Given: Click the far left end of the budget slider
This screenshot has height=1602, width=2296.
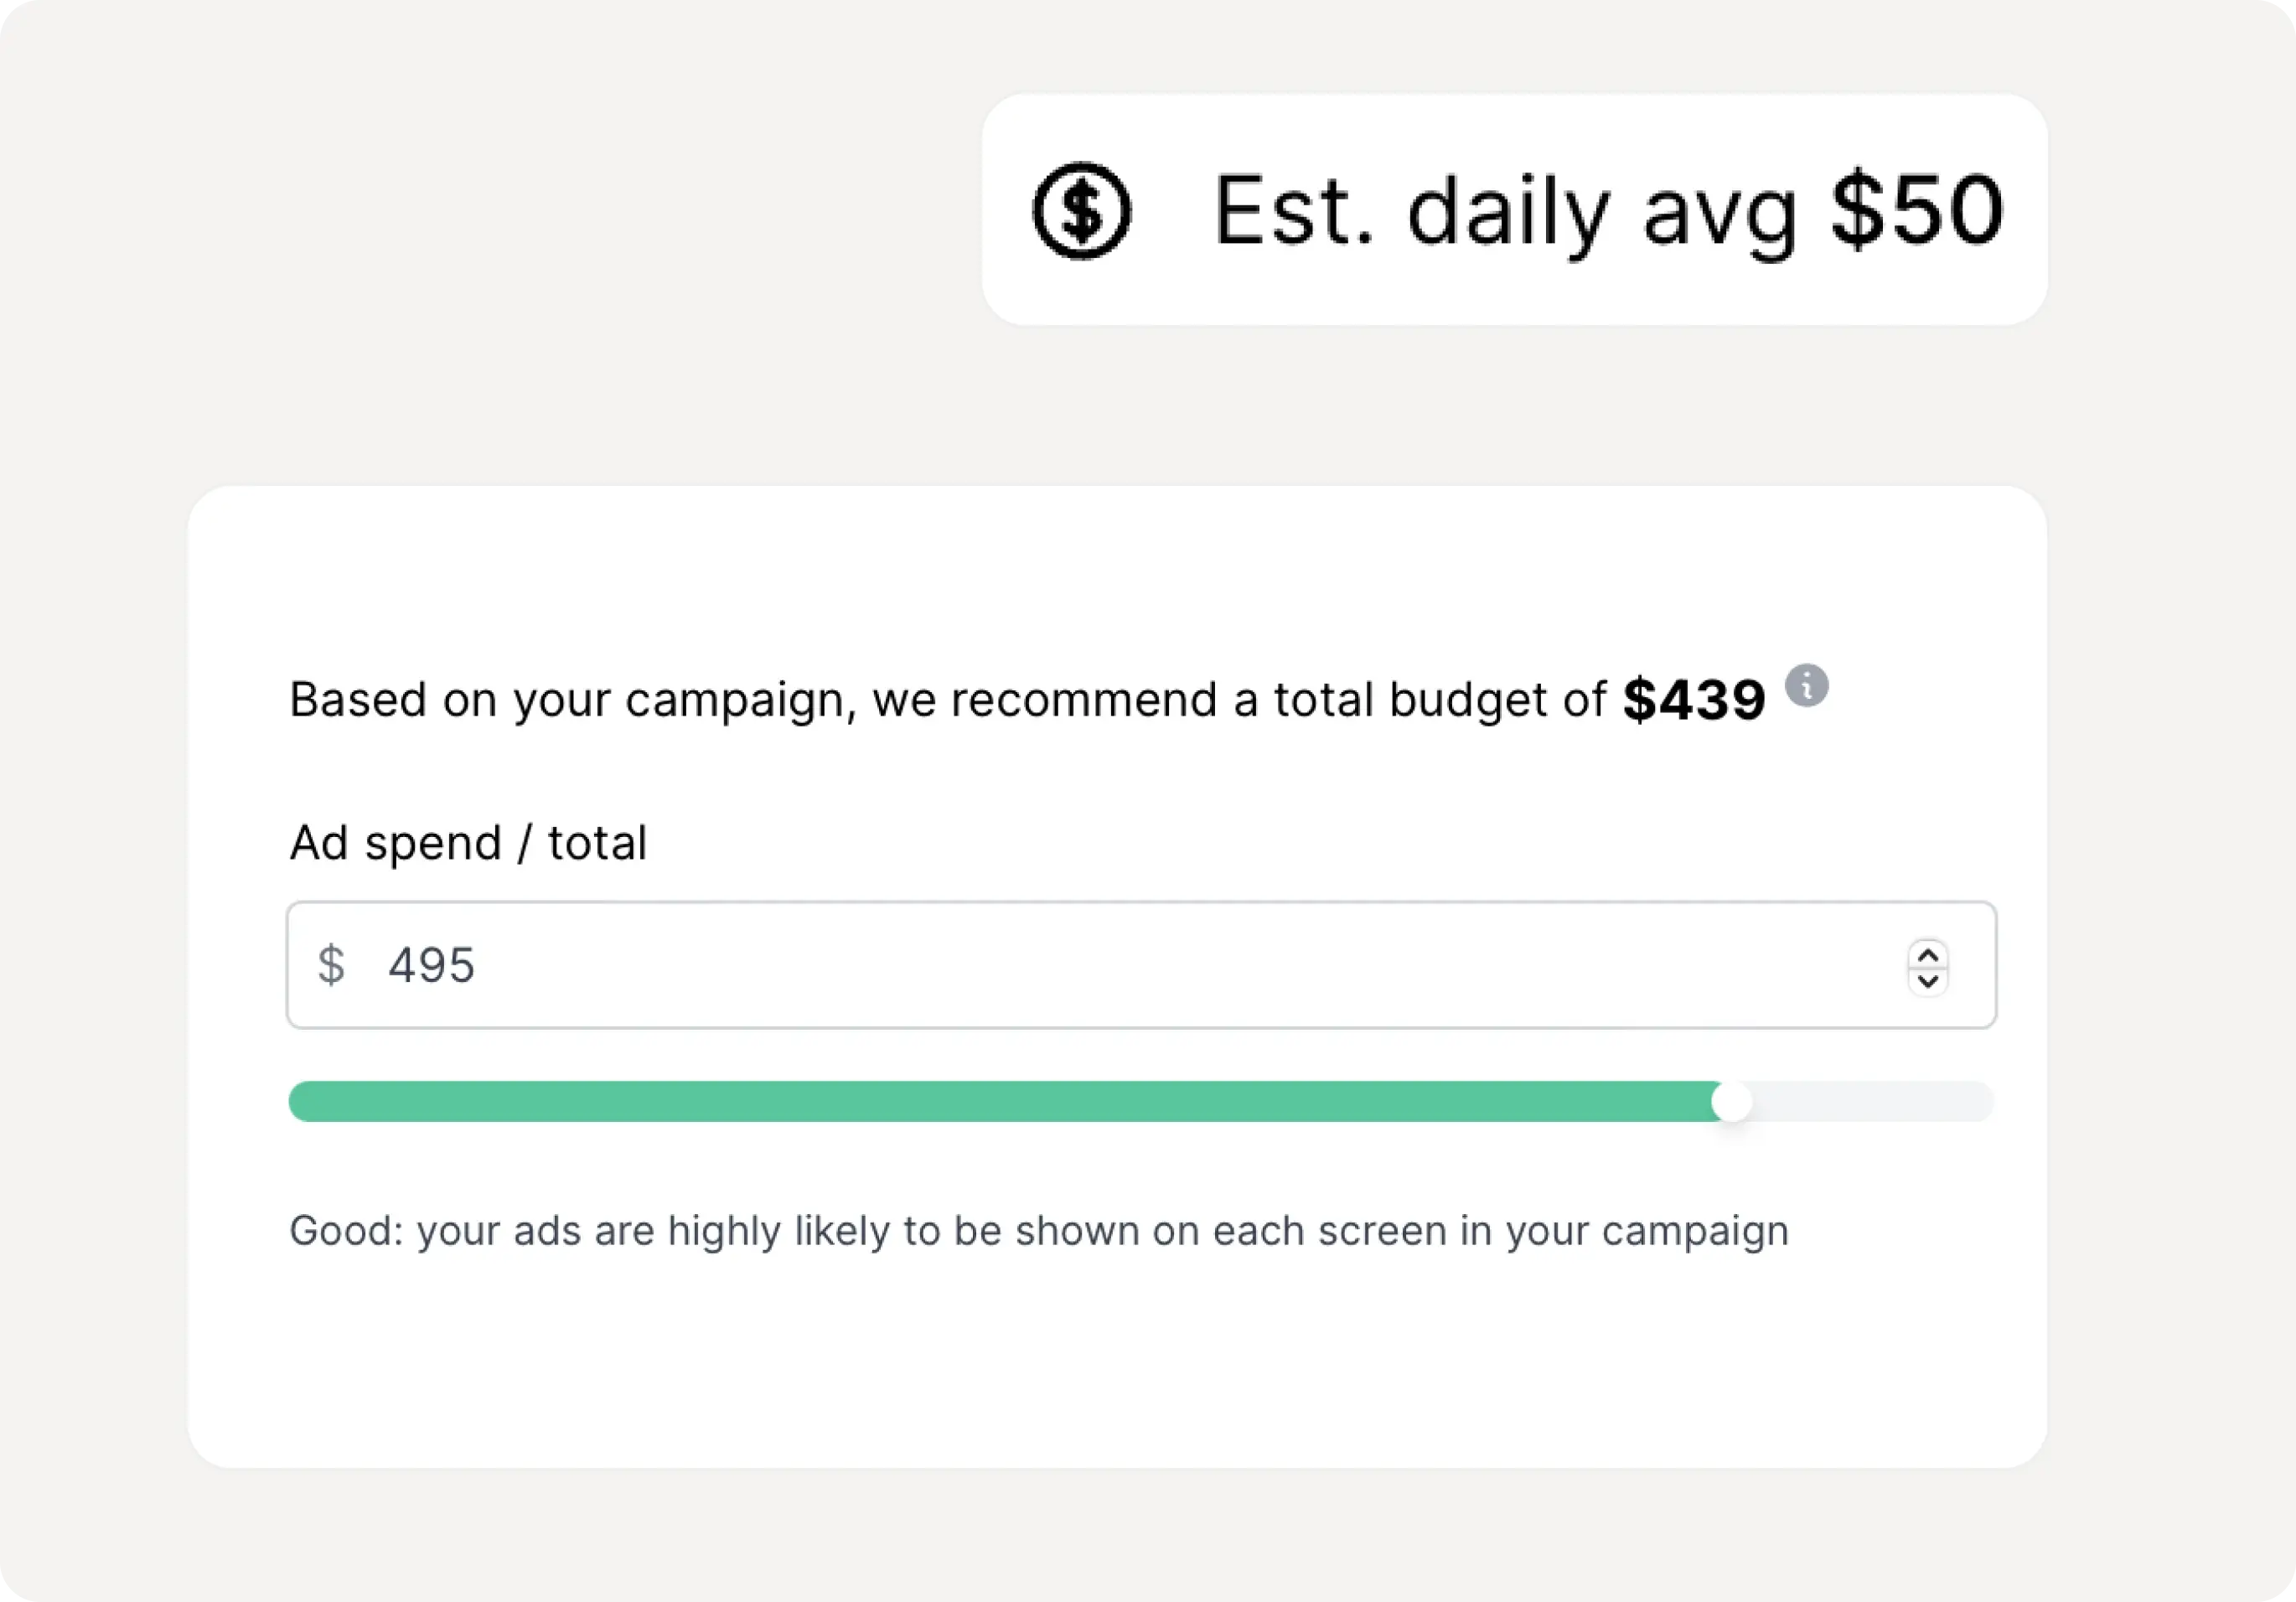Looking at the screenshot, I should pyautogui.click(x=296, y=1102).
